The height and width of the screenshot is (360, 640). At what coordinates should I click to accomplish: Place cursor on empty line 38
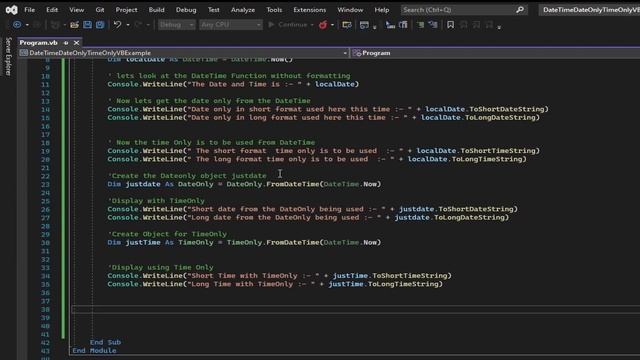click(355, 309)
